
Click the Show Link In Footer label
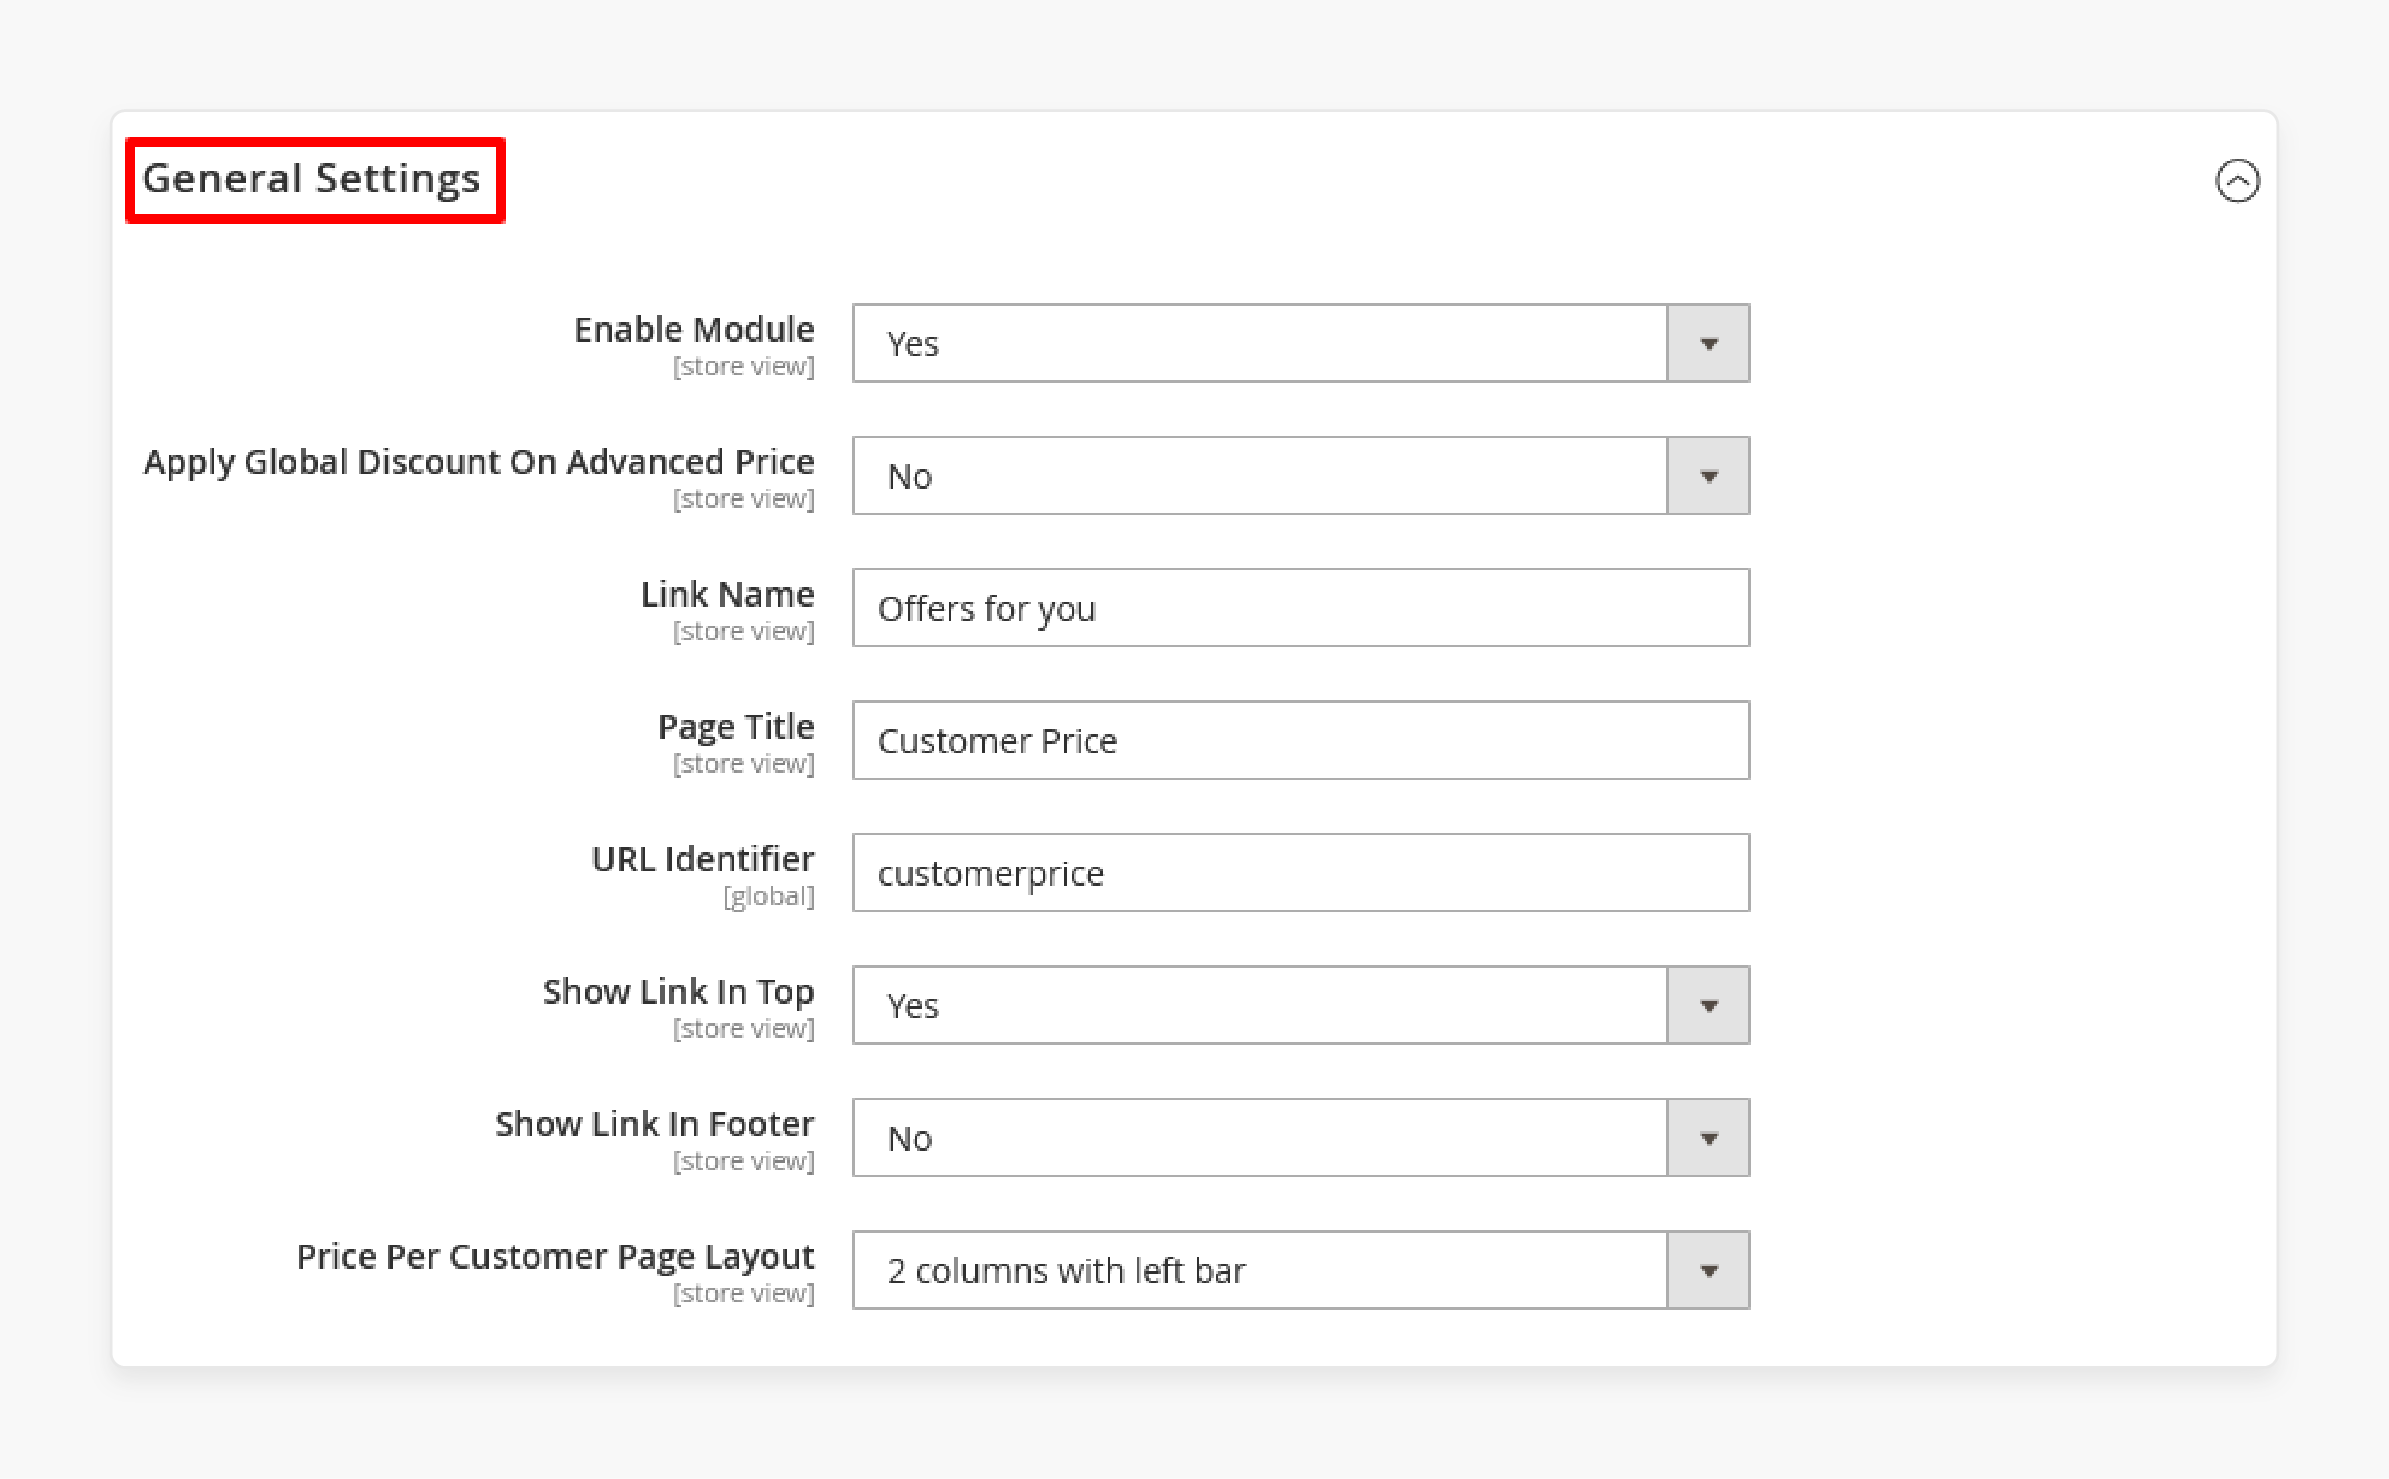[655, 1124]
